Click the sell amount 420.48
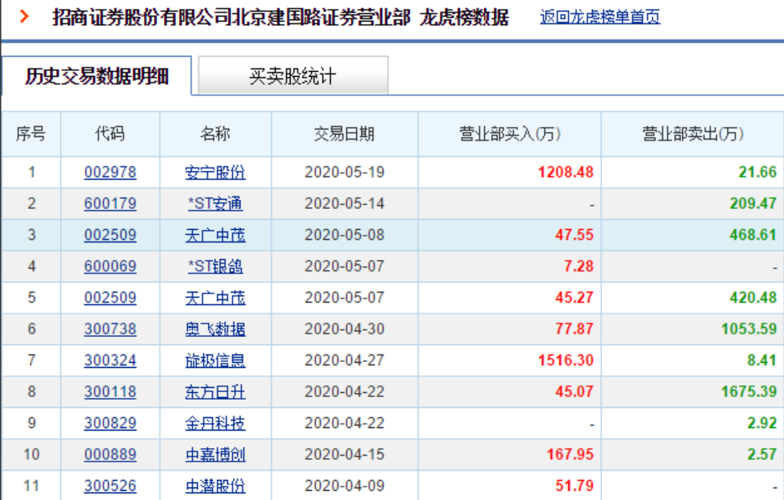784x500 pixels. point(753,298)
